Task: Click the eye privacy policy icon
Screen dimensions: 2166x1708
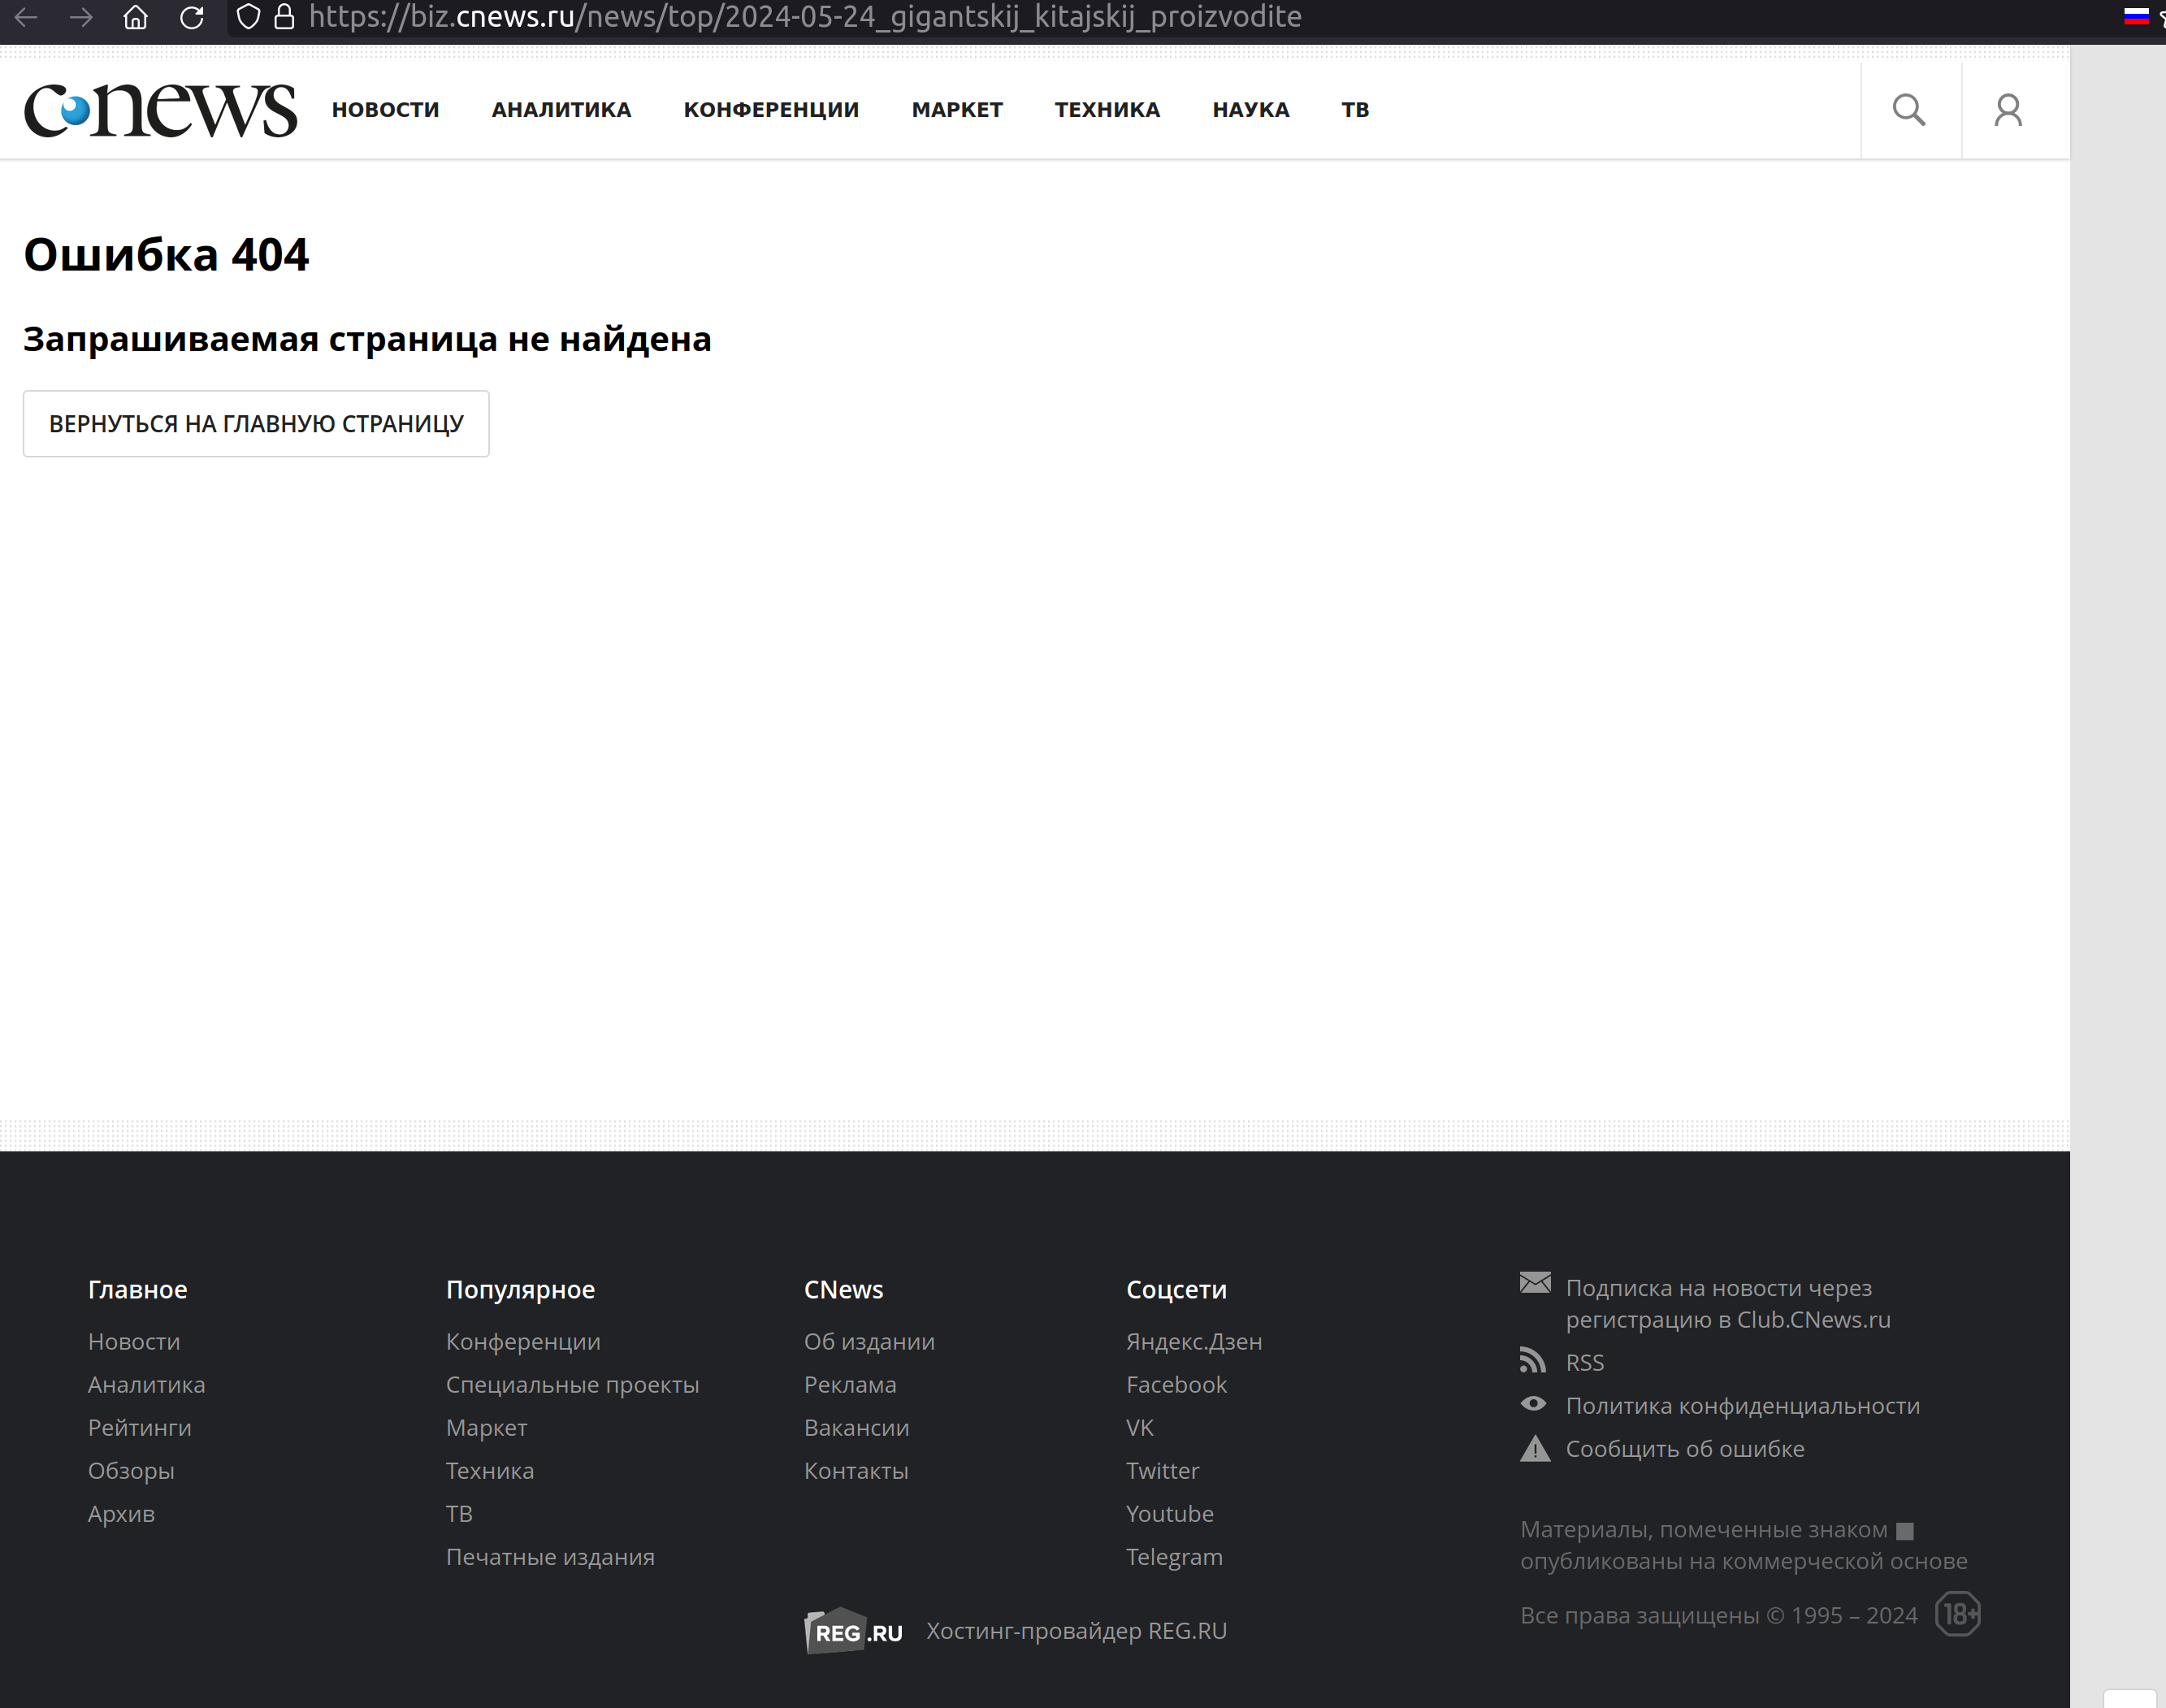Action: click(1534, 1404)
